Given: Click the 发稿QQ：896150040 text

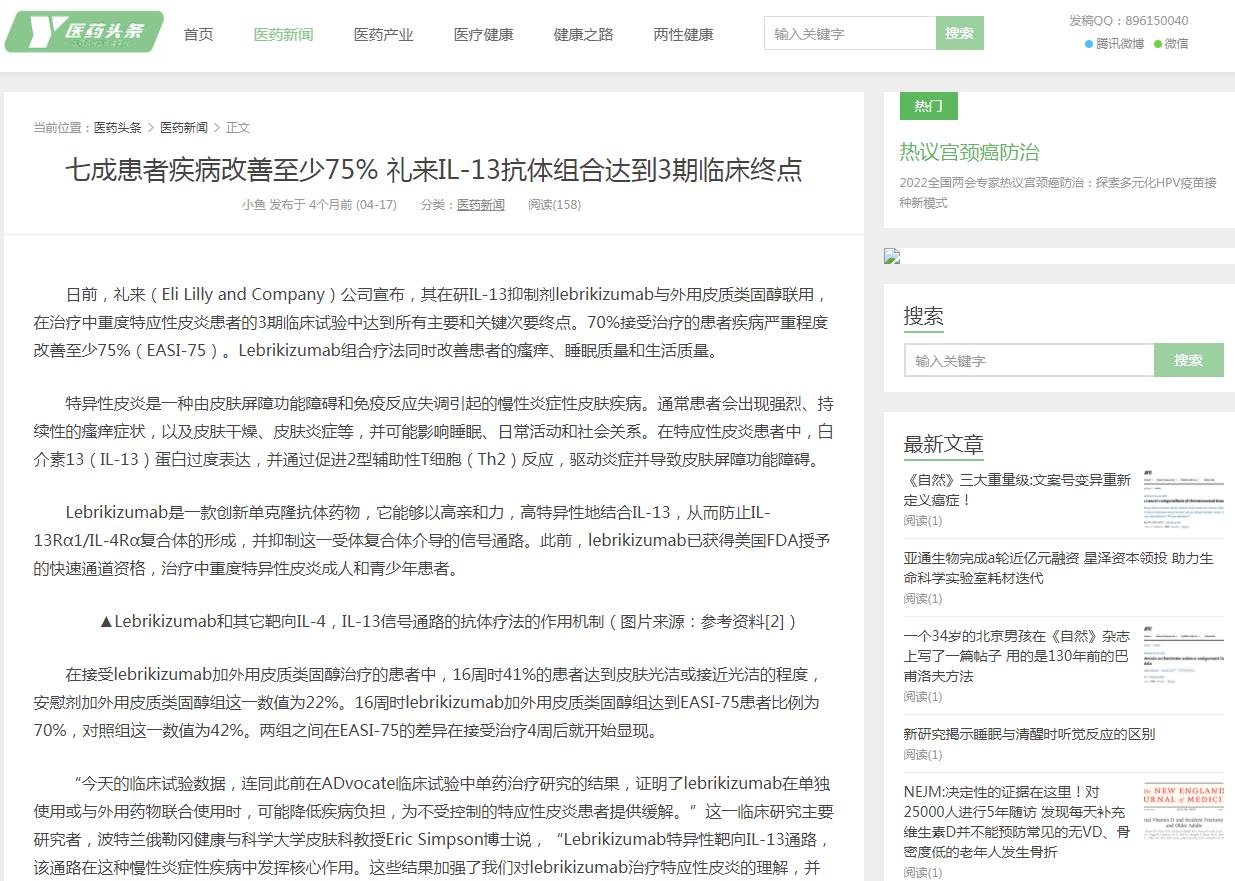Looking at the screenshot, I should pyautogui.click(x=1129, y=20).
